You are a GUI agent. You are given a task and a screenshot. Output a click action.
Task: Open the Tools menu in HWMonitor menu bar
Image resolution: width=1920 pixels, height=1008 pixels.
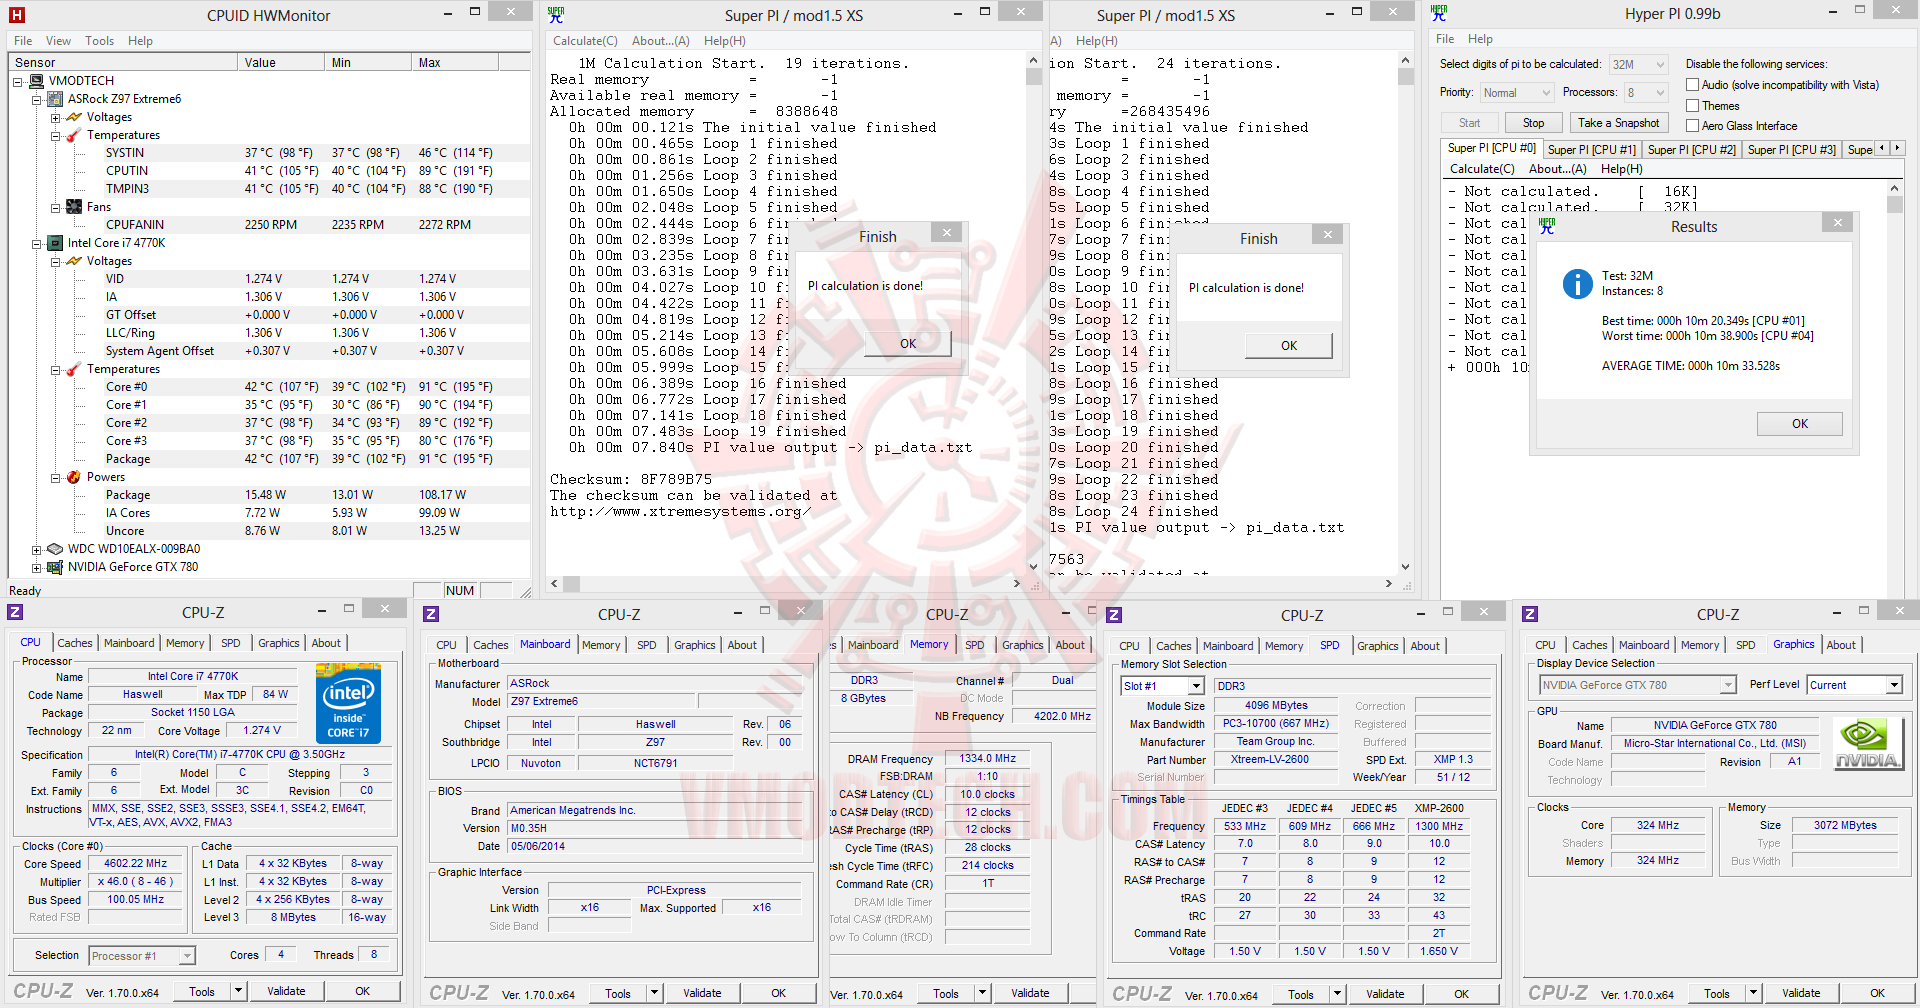(x=99, y=41)
